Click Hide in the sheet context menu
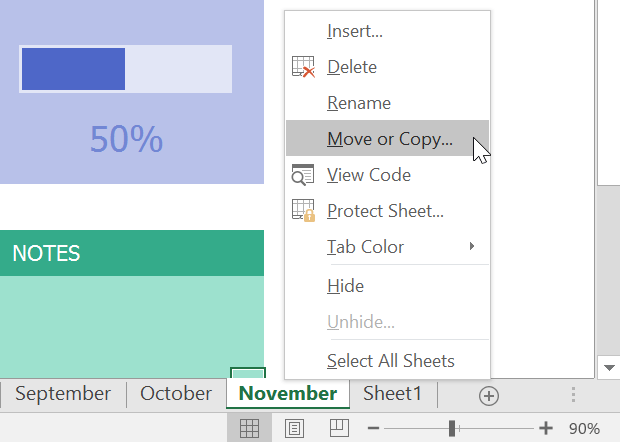The height and width of the screenshot is (442, 620). (345, 286)
